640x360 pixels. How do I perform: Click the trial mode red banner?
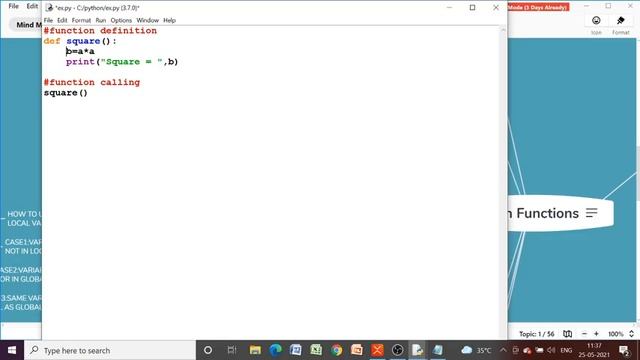tap(538, 7)
